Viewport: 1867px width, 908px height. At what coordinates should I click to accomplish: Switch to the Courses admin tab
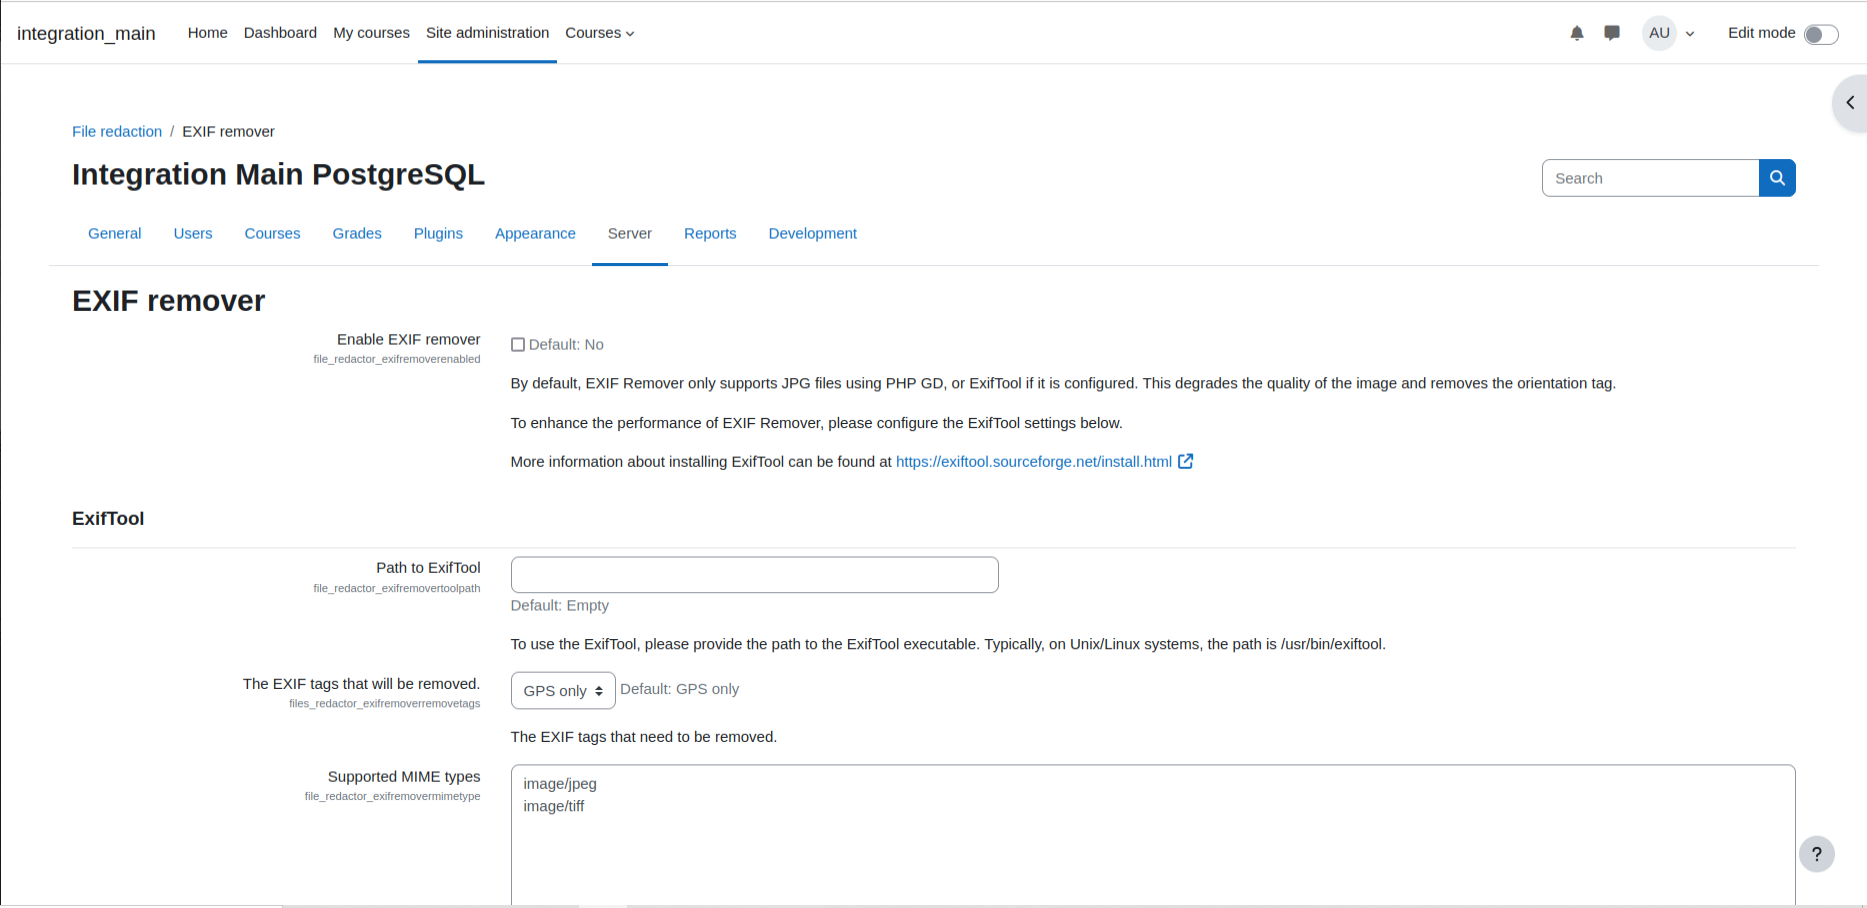(272, 233)
